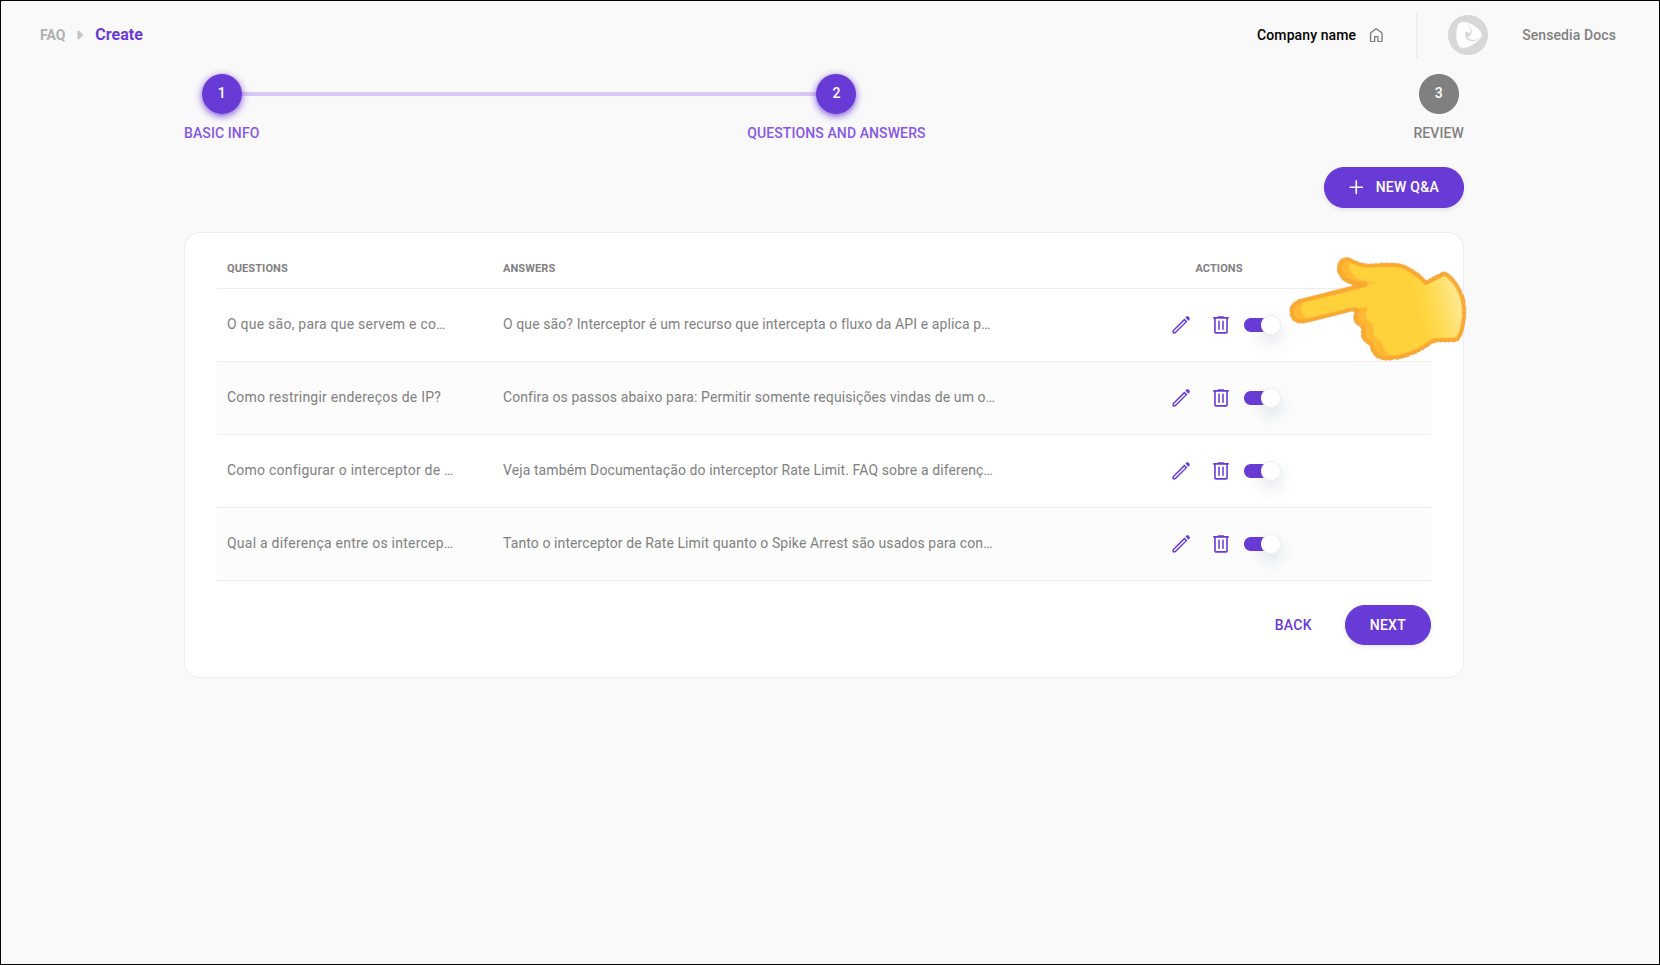Open step 1 BASIC INFO
Screen dimensions: 1660x965
coord(221,93)
